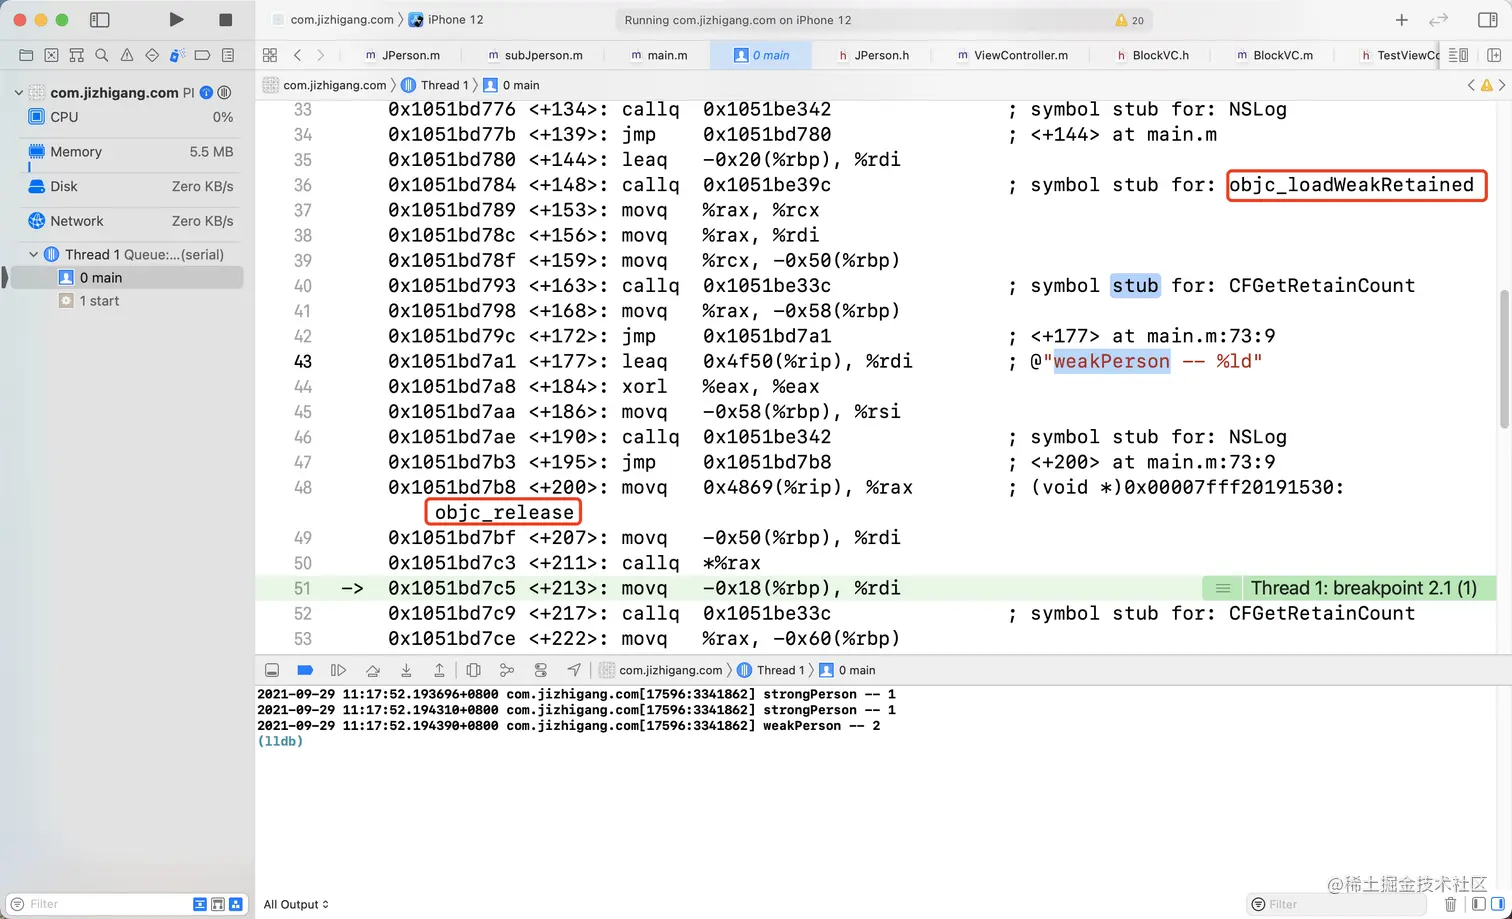Select the 0 main assembly tab
This screenshot has width=1512, height=919.
point(762,55)
